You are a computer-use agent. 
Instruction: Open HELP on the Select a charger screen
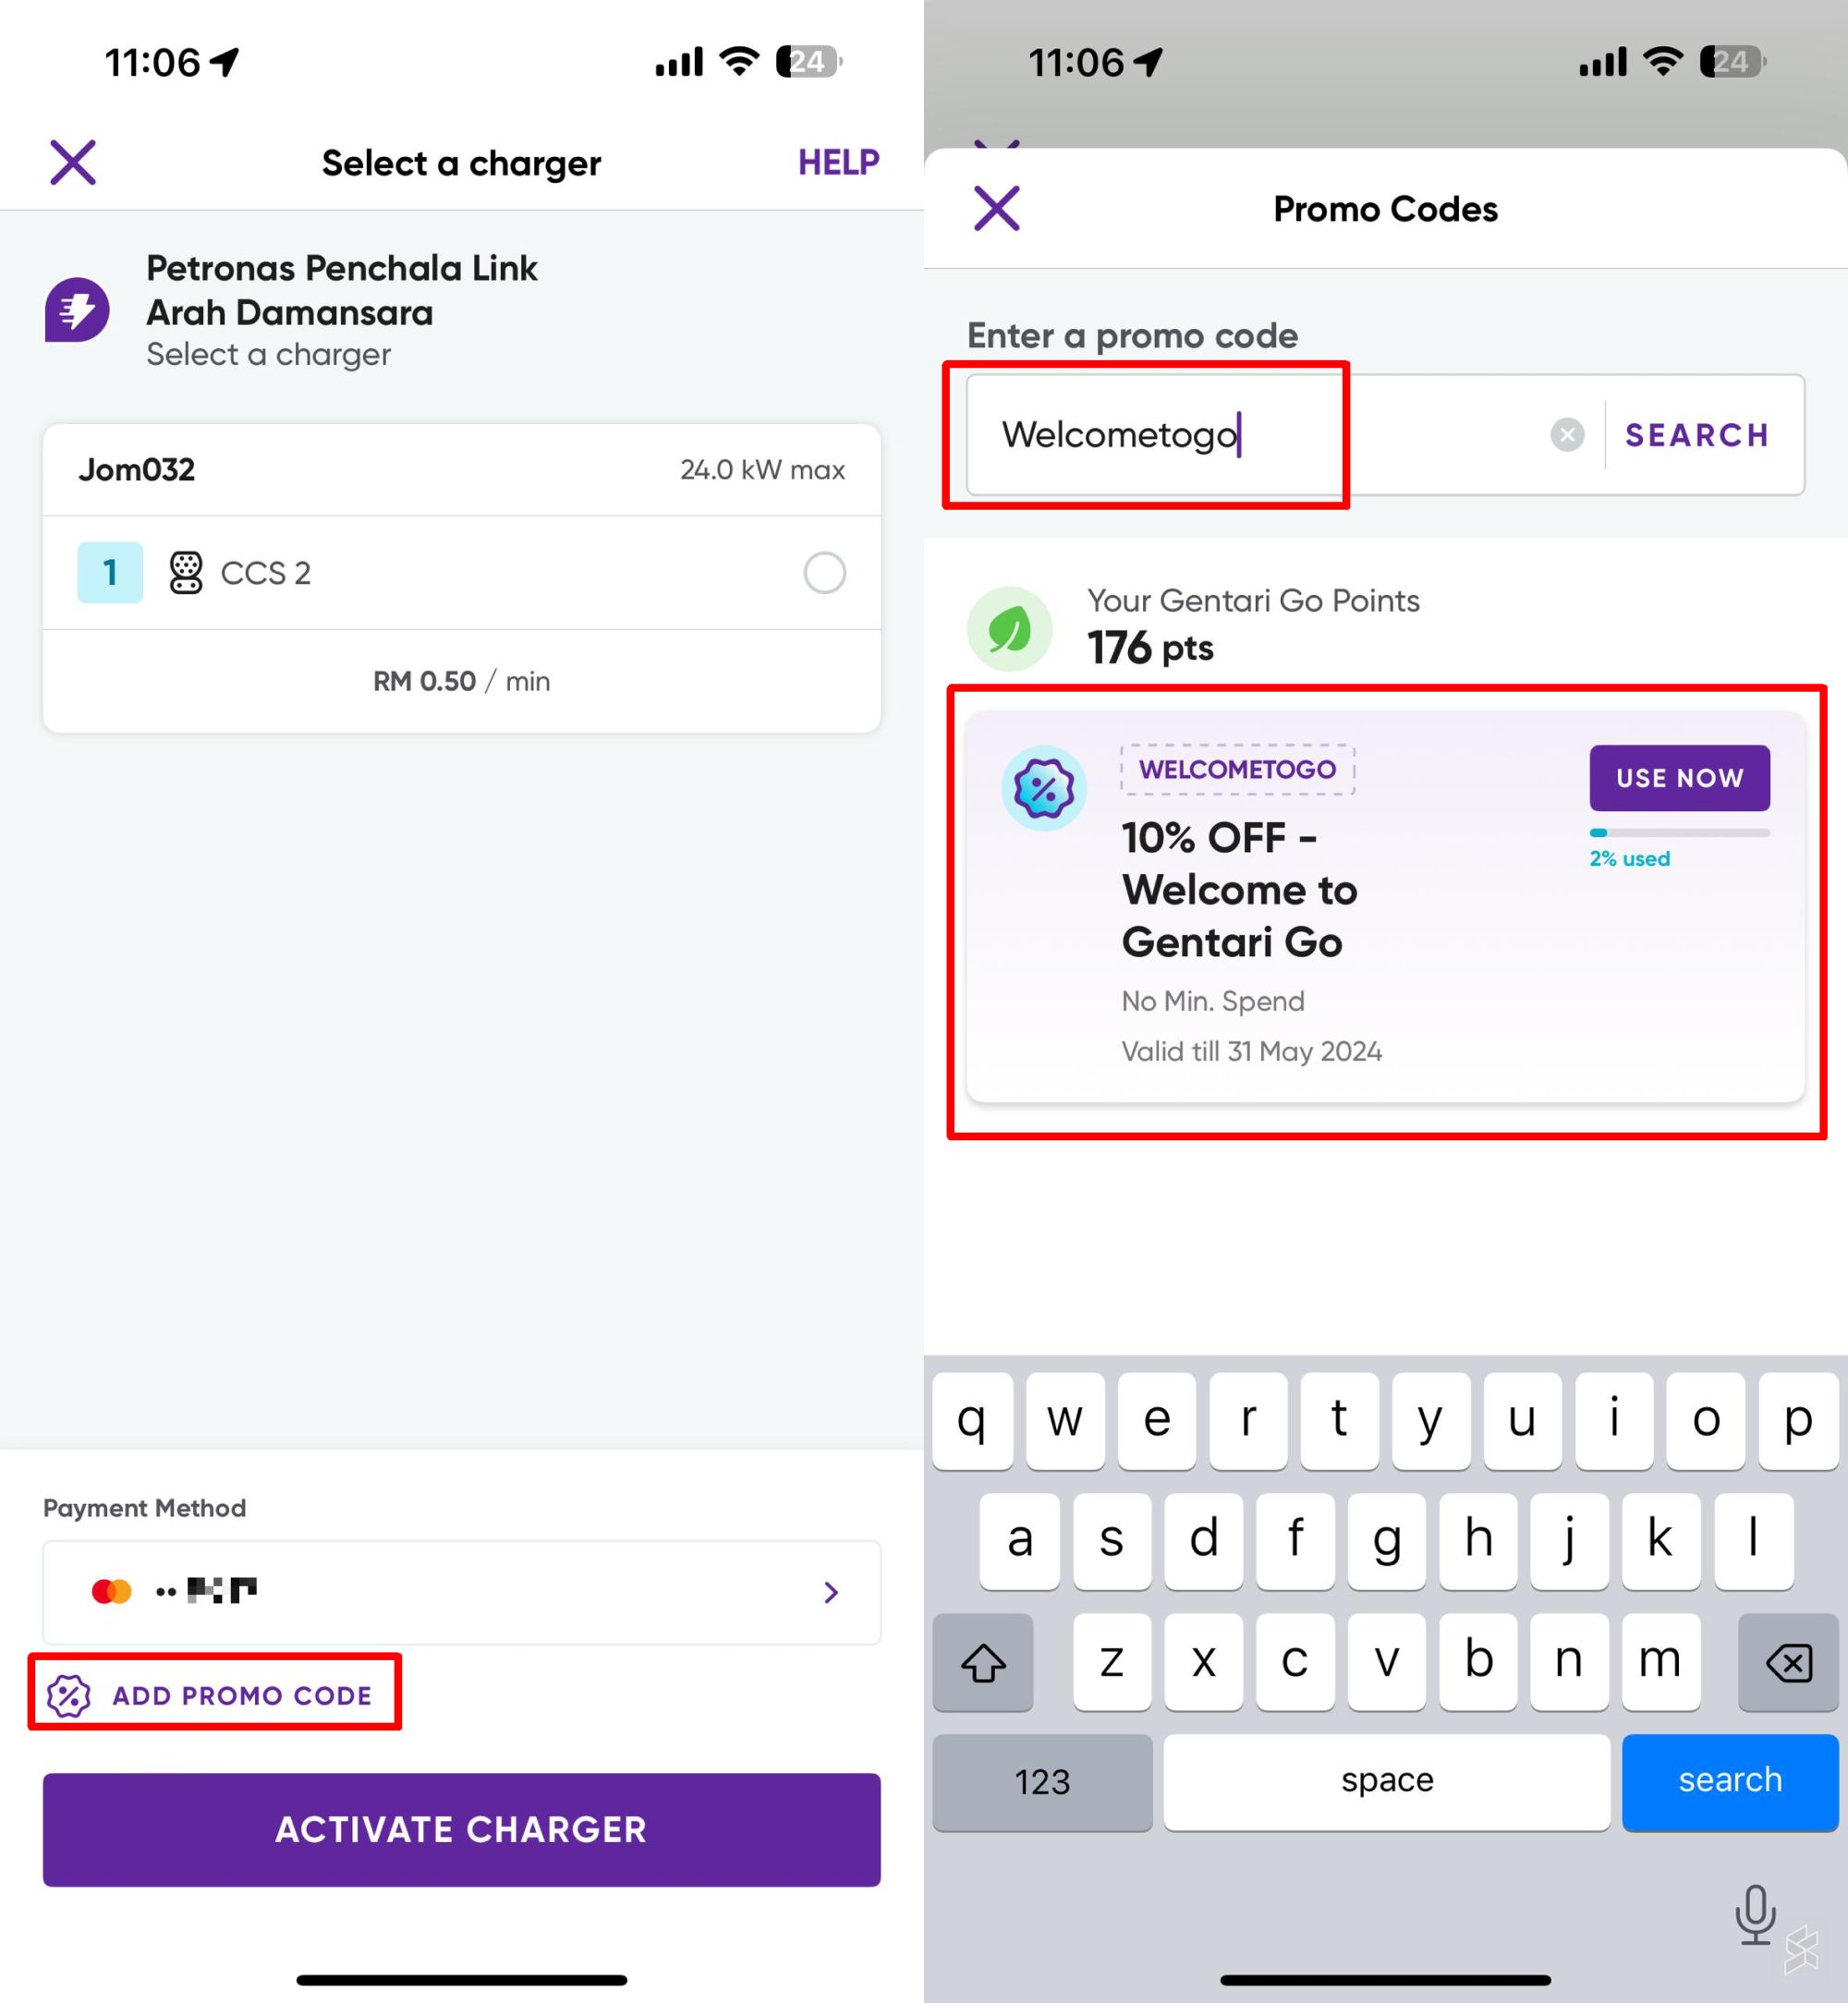pos(838,161)
